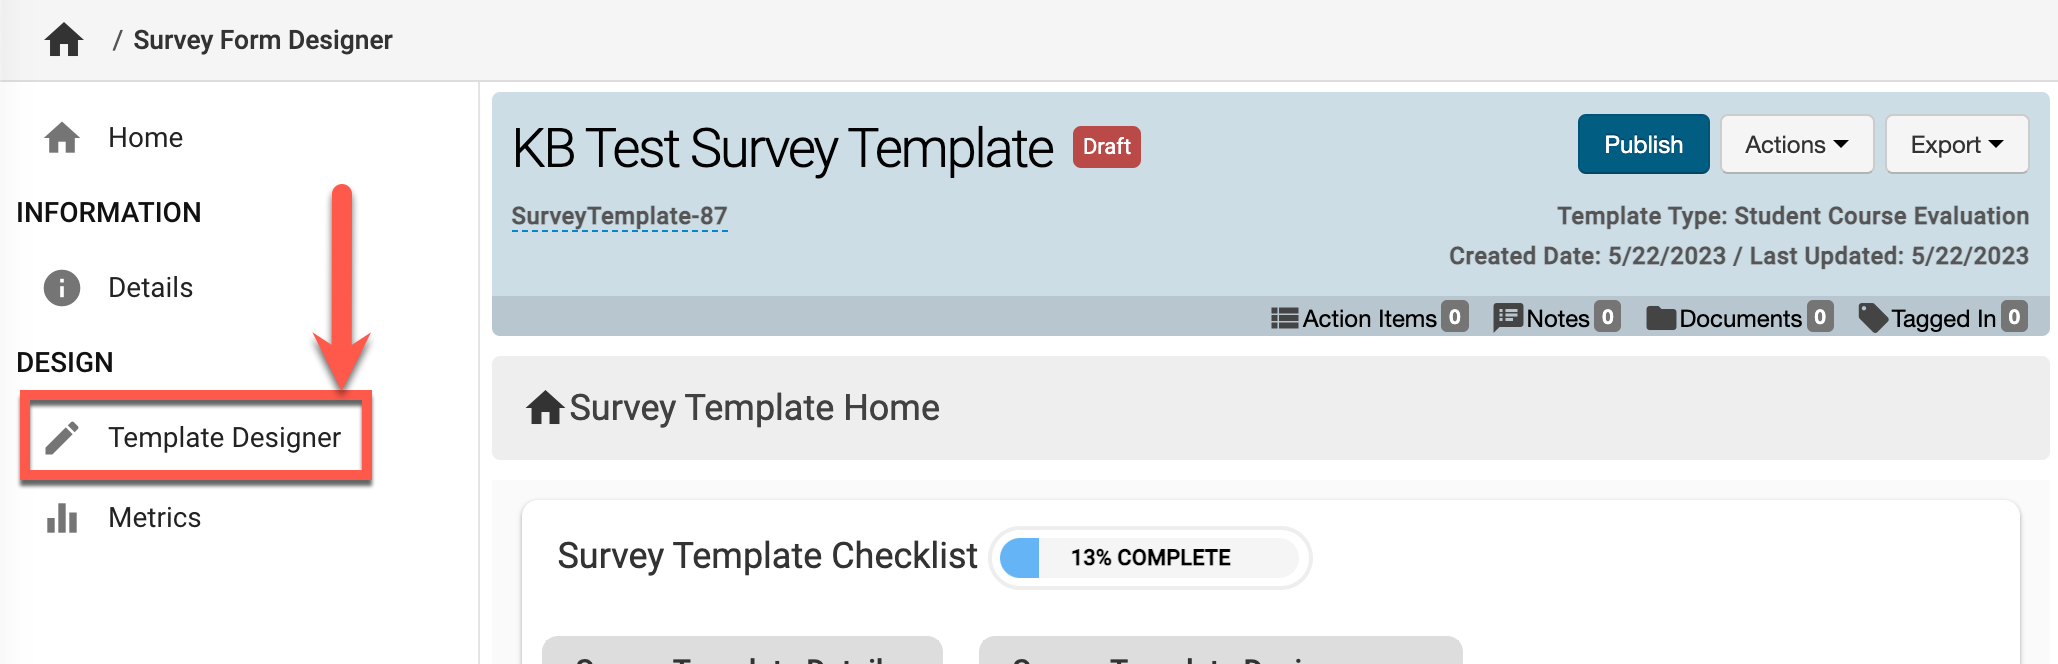This screenshot has width=2058, height=664.
Task: Expand the Export dropdown menu
Action: coord(1956,145)
